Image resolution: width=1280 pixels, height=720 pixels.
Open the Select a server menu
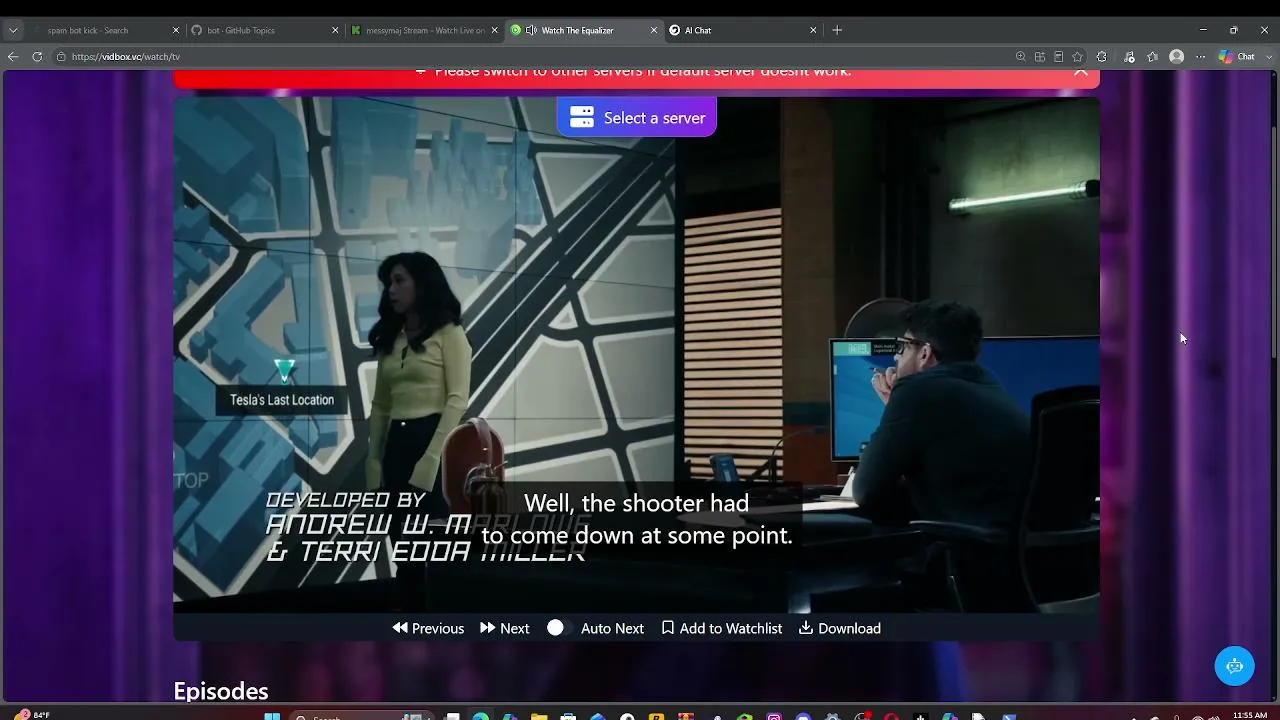[x=636, y=118]
